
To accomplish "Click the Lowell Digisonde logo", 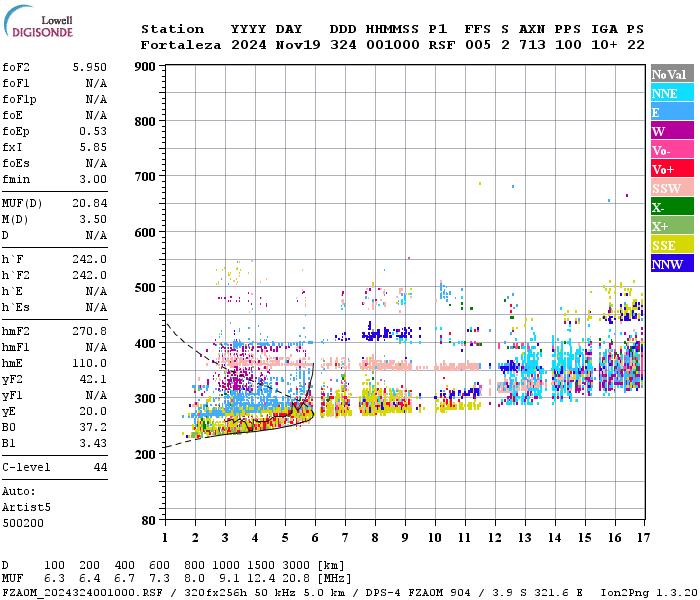I will 38,22.
